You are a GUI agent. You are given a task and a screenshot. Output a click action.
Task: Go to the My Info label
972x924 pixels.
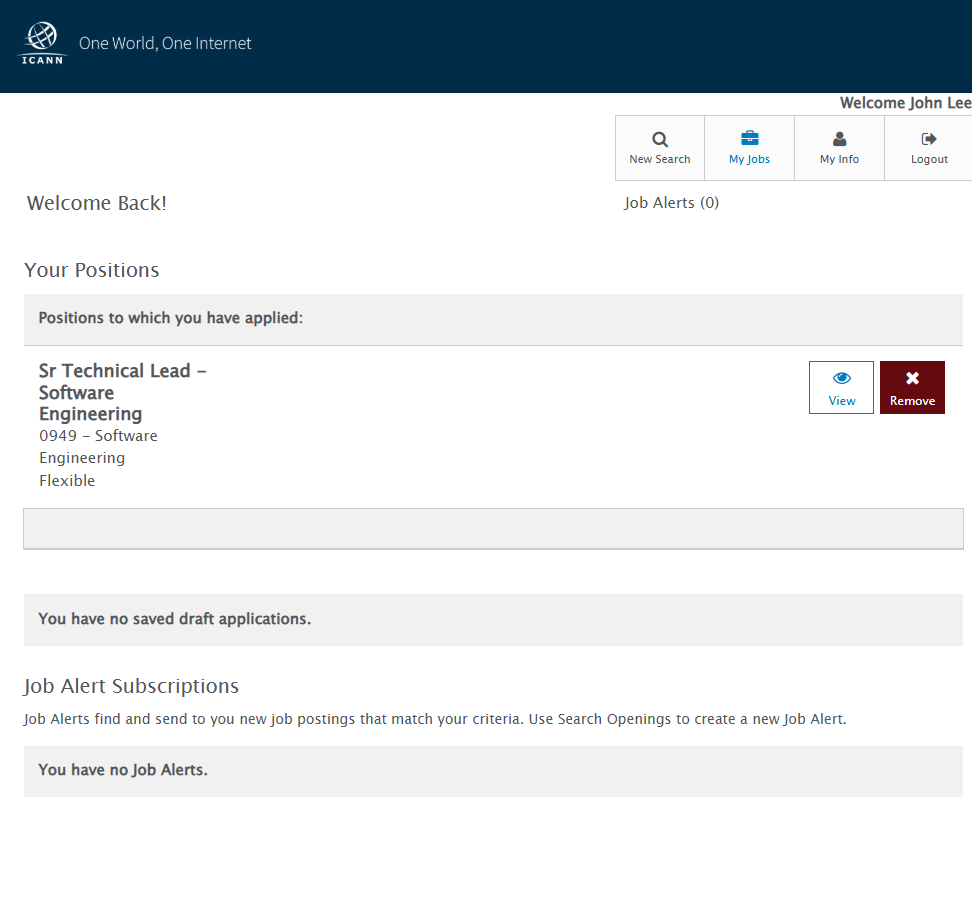(840, 160)
